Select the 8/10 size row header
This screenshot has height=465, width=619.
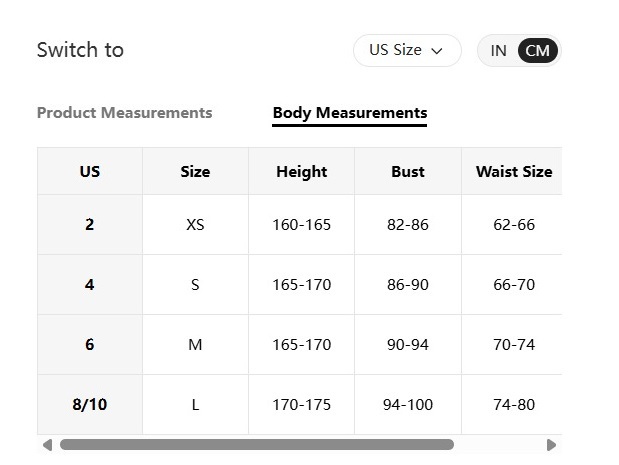pos(90,405)
